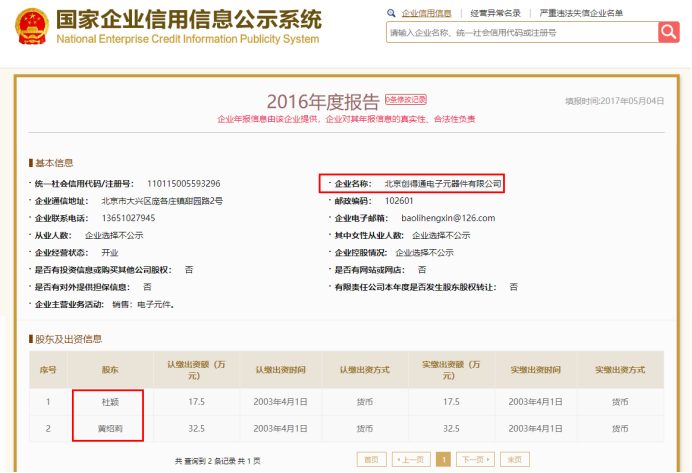Select the 股东及出资信息 section heading
Image resolution: width=692 pixels, height=473 pixels.
click(68, 339)
